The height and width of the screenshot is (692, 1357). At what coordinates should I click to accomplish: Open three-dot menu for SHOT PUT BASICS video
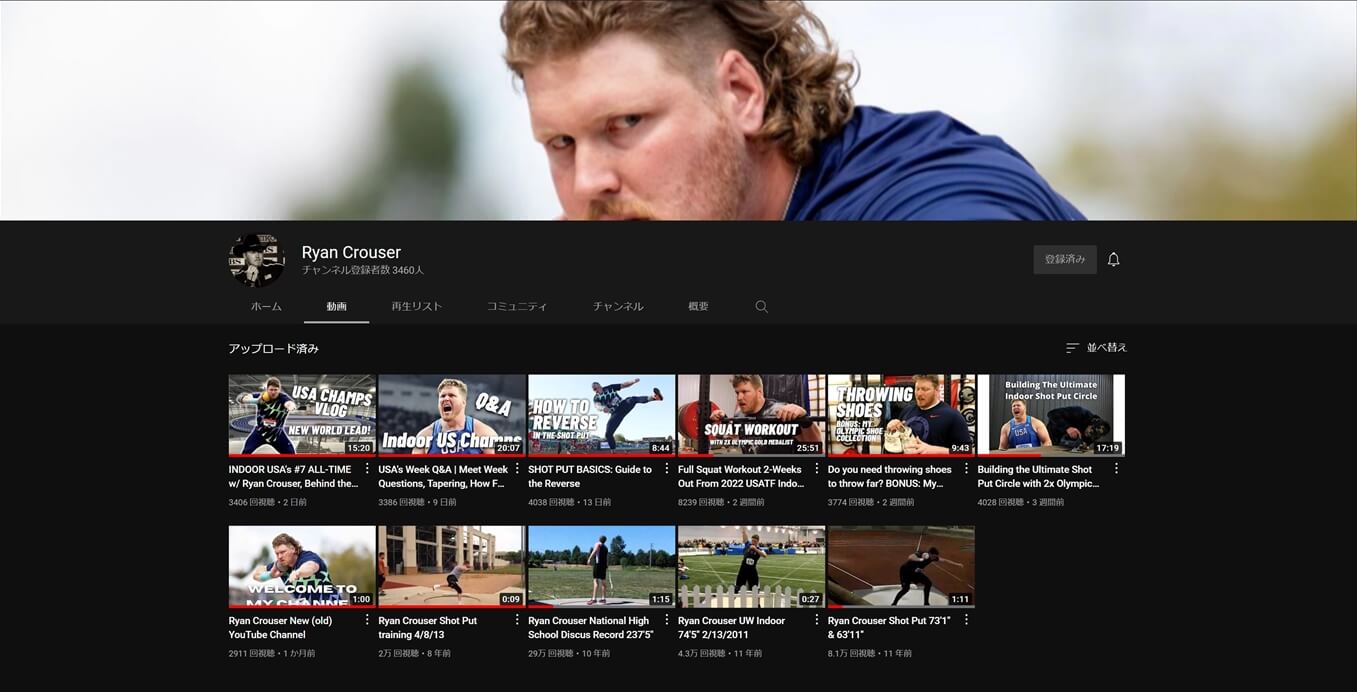click(667, 469)
